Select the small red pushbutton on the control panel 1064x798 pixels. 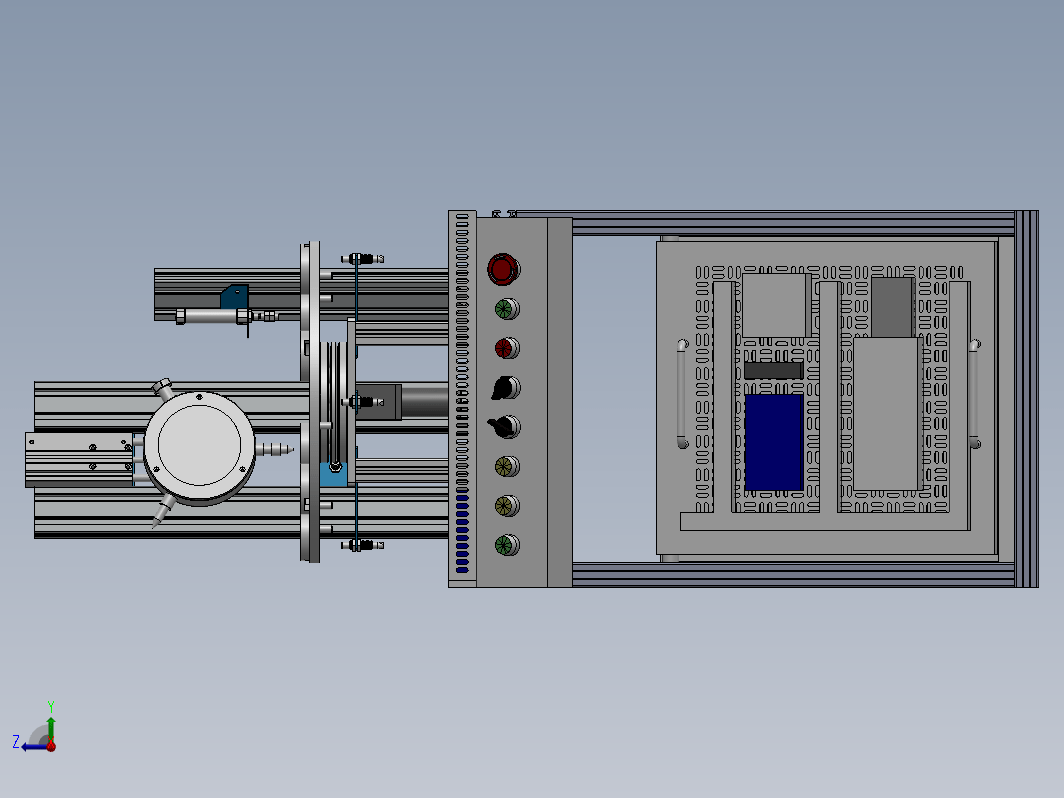click(506, 349)
